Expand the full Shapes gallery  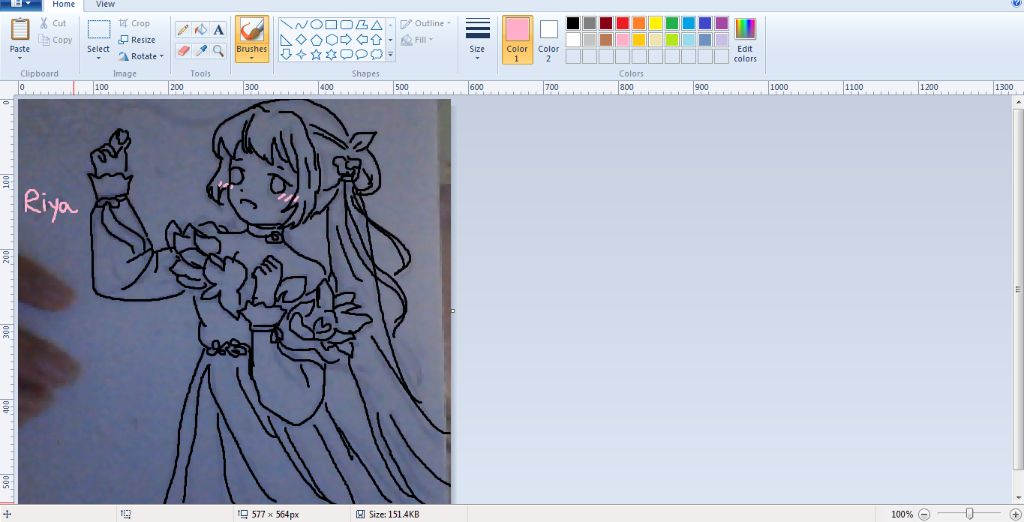pyautogui.click(x=391, y=55)
